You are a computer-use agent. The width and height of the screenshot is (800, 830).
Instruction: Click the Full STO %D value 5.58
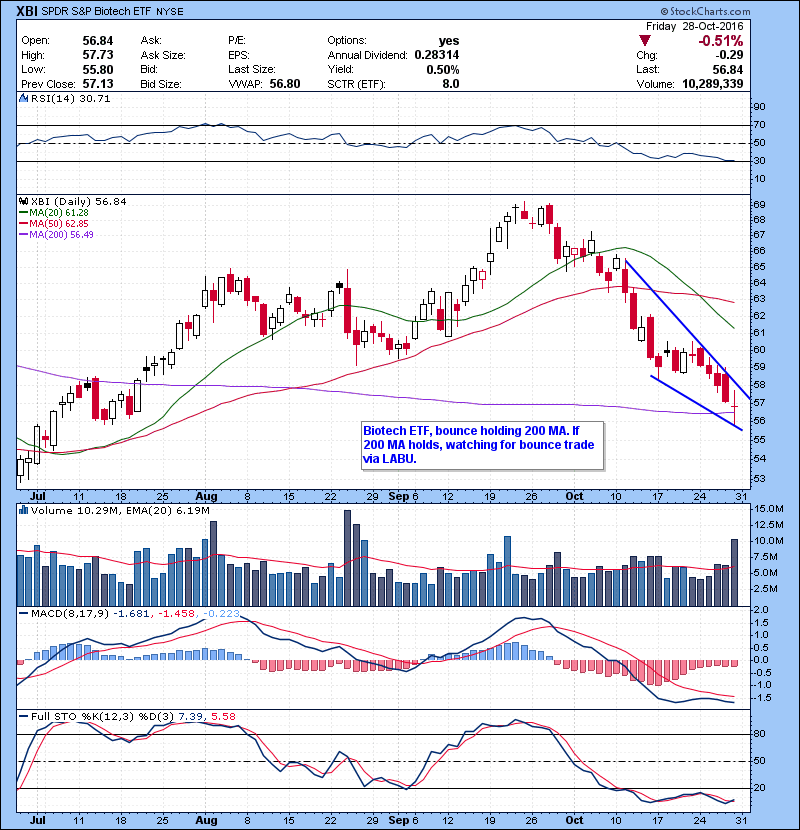pos(223,716)
